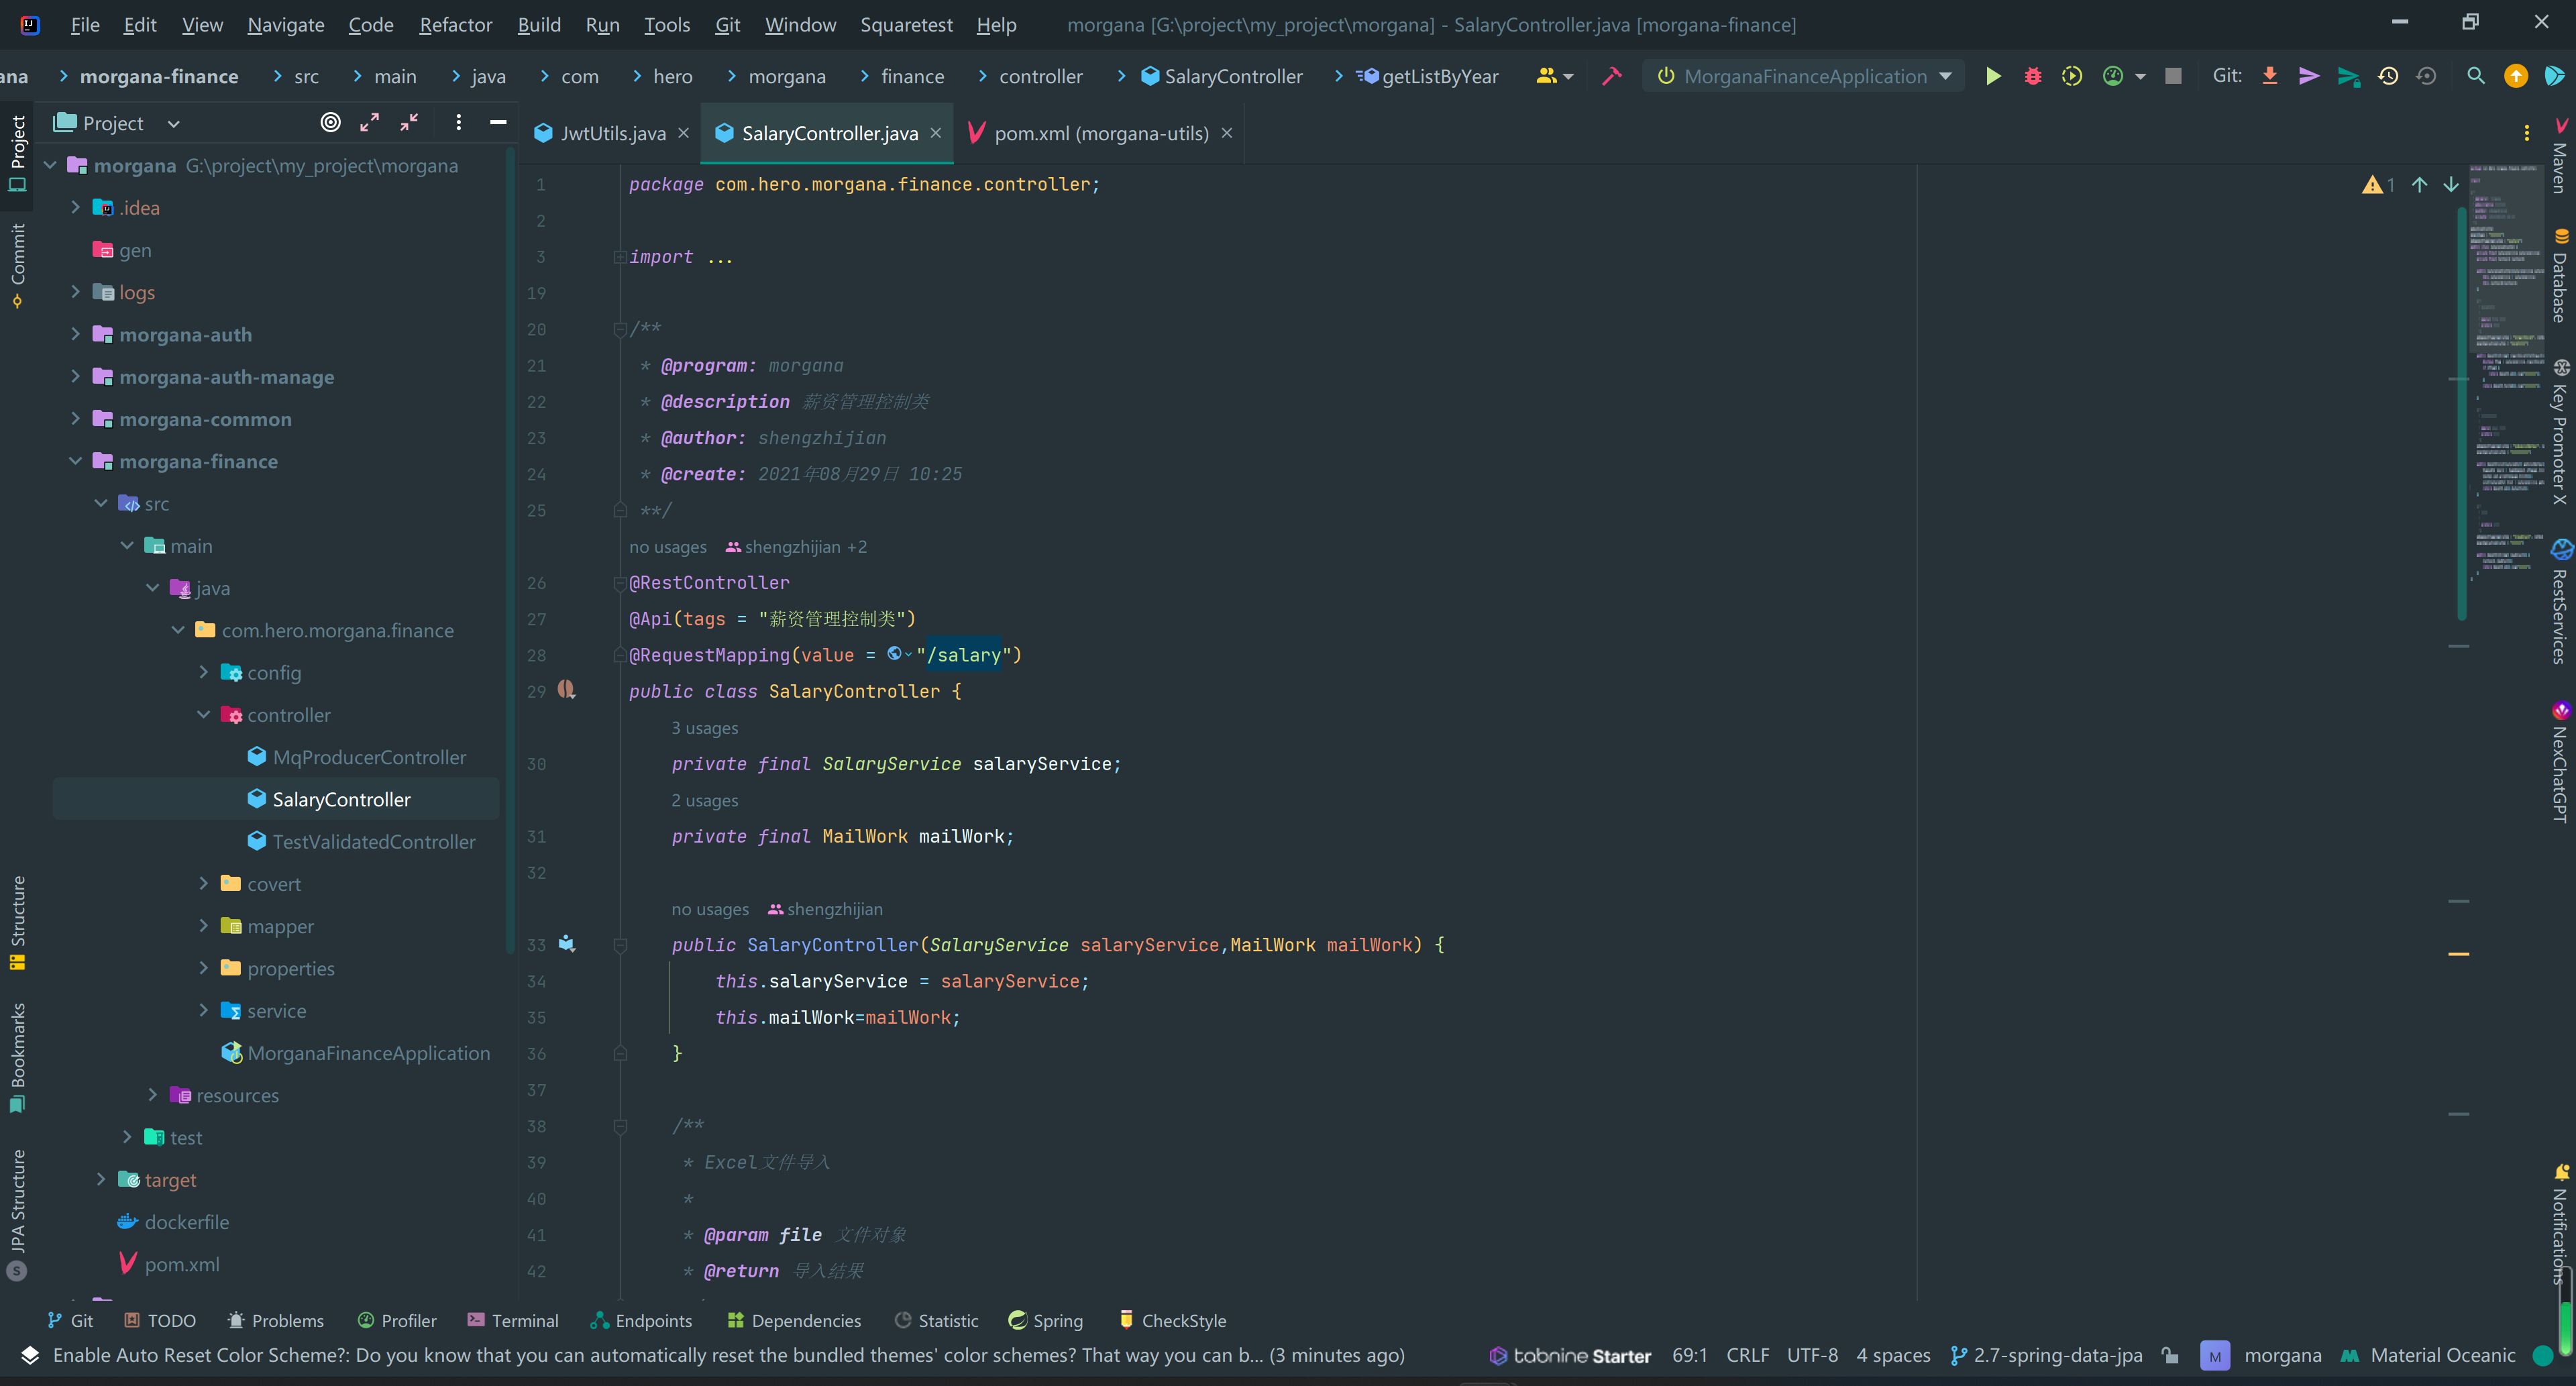Switch to pom.xml (morgana-utils) tab
The height and width of the screenshot is (1386, 2576).
(1100, 133)
